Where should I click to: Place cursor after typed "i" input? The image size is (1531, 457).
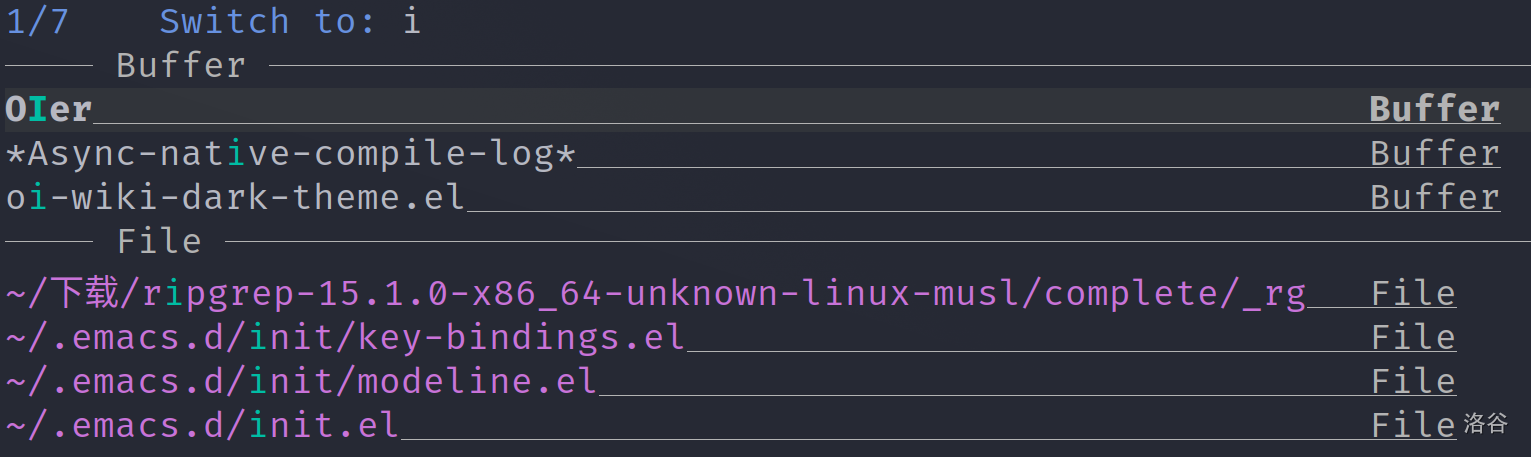[422, 22]
